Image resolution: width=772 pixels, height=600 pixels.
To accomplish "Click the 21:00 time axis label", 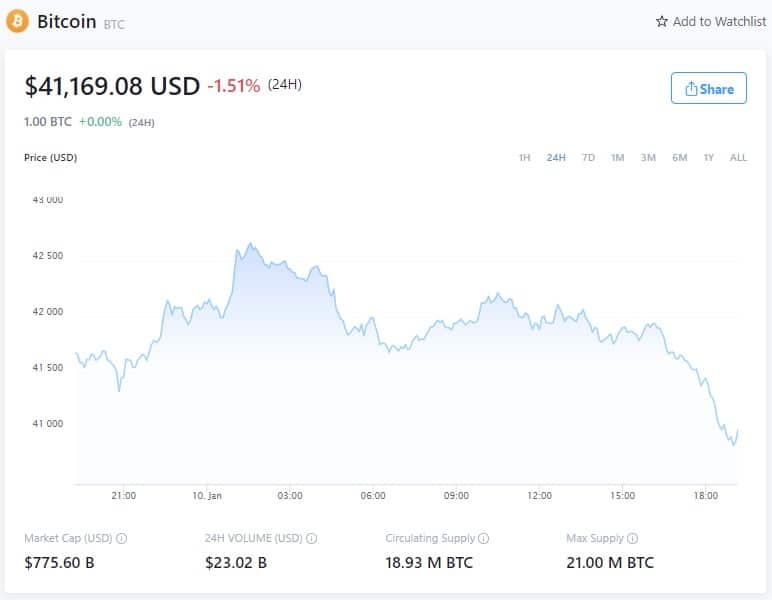I will point(124,496).
